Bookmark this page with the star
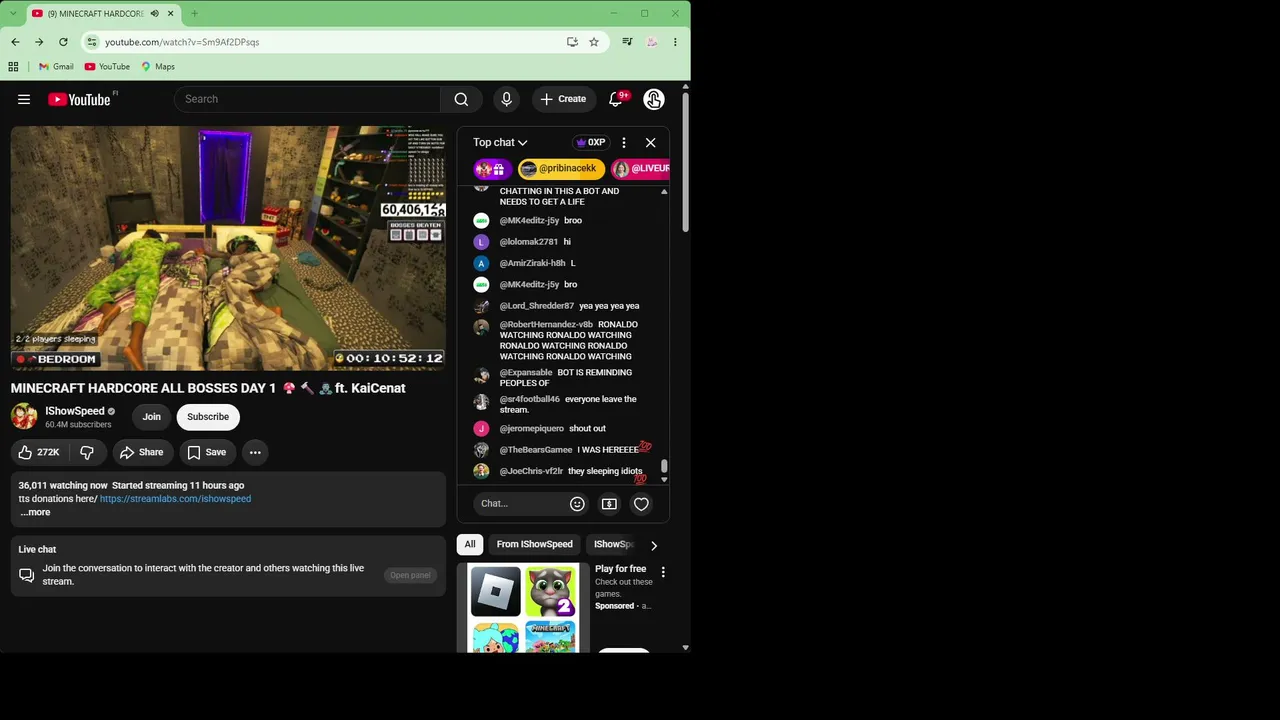 pos(594,42)
